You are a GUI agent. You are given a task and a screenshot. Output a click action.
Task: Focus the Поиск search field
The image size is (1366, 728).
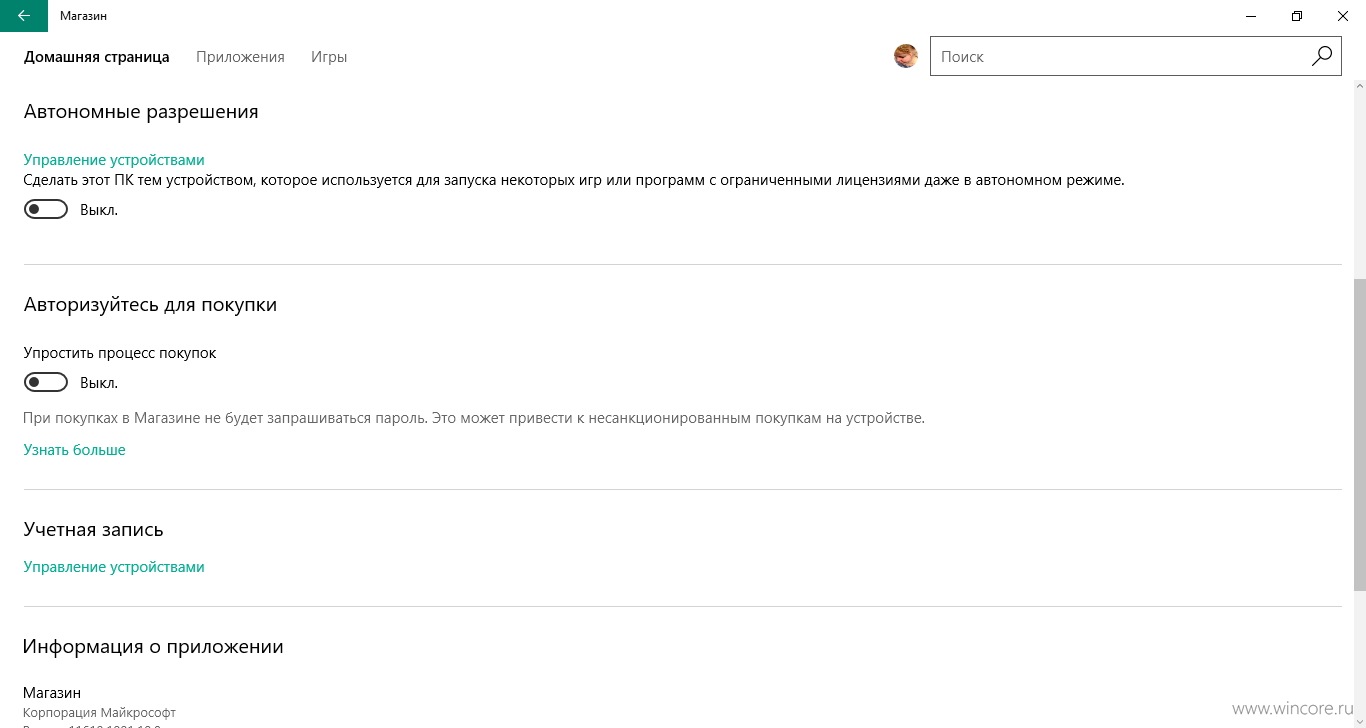click(x=1118, y=57)
